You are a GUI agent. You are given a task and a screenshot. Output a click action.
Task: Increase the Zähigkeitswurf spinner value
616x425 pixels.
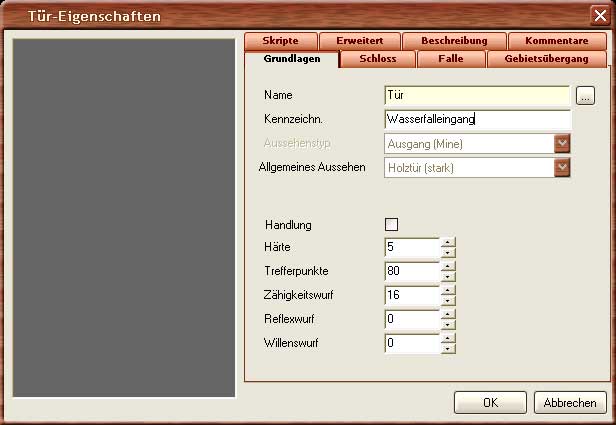(x=448, y=290)
